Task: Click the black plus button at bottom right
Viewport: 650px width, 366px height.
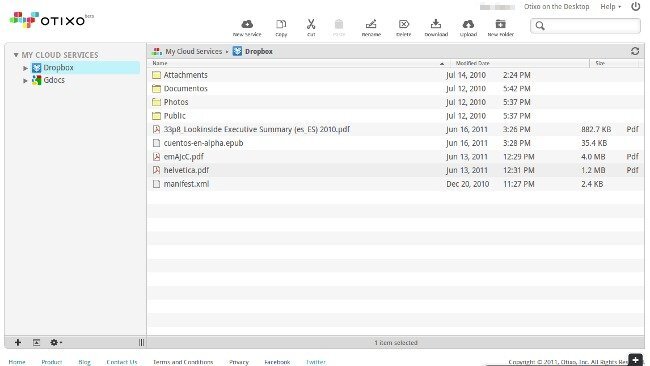Action: tap(635, 360)
